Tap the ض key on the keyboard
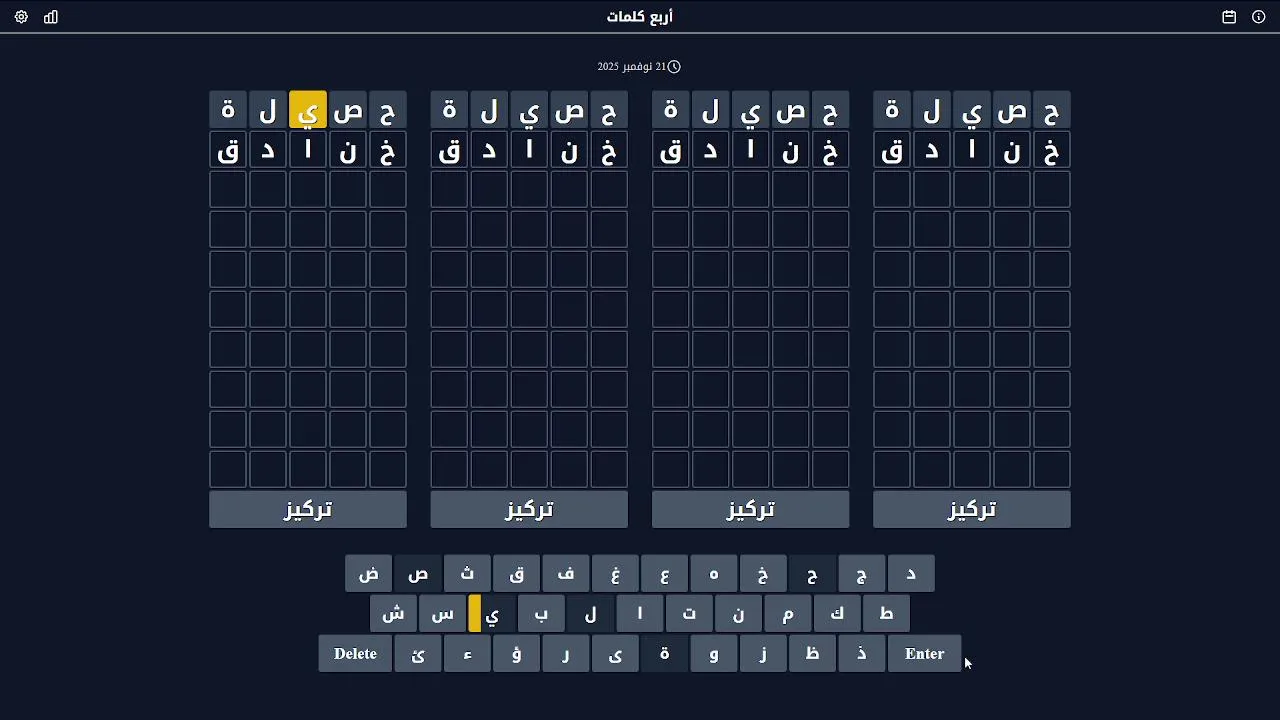 (369, 574)
